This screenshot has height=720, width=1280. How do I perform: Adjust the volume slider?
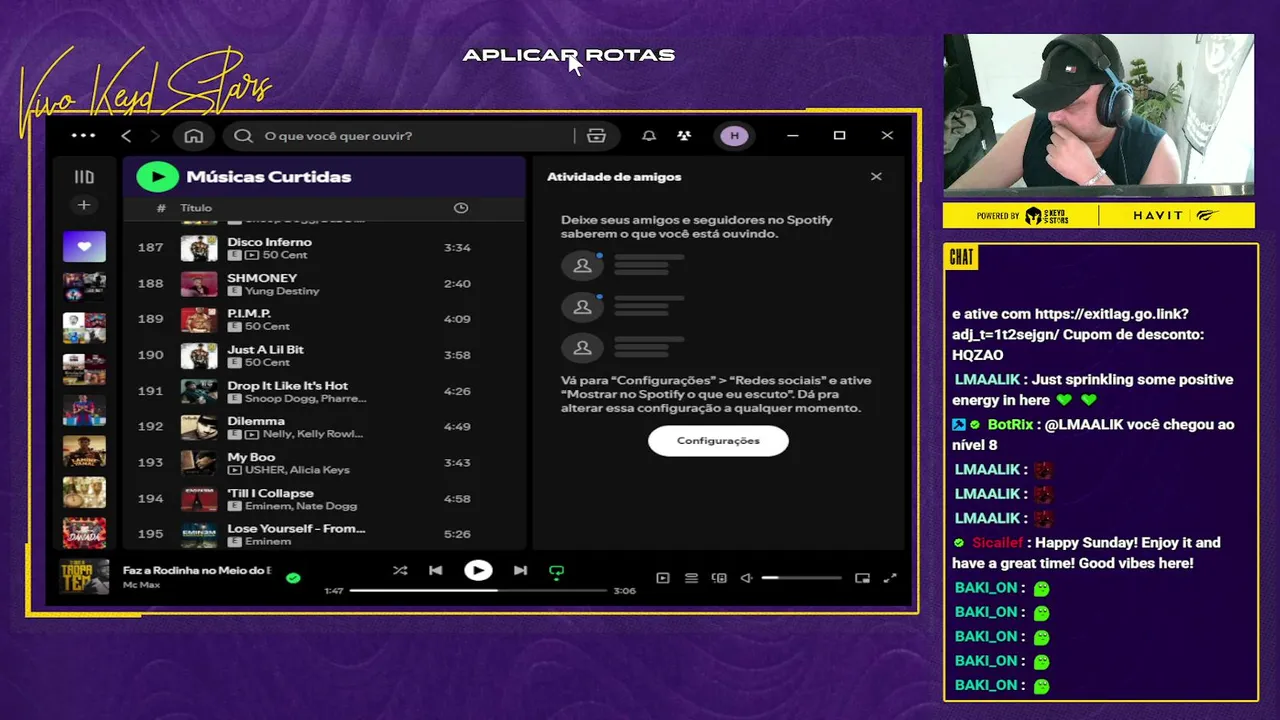[x=801, y=578]
